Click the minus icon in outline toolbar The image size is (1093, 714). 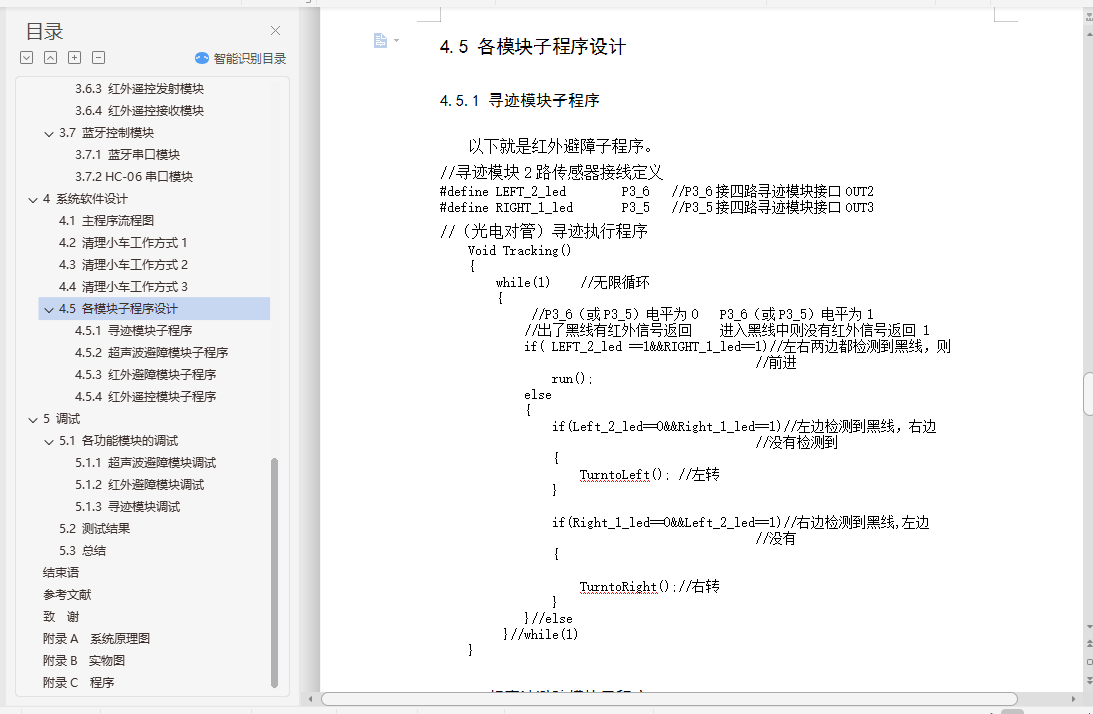coord(98,58)
